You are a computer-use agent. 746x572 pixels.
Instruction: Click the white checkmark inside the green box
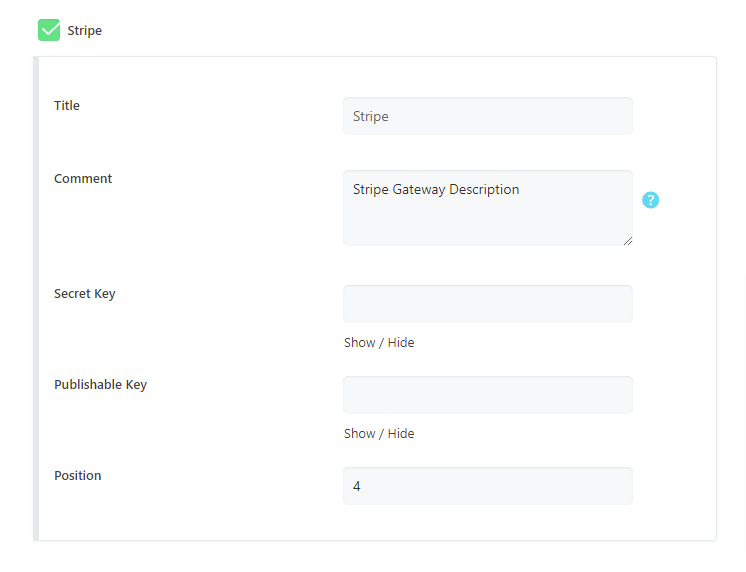(49, 30)
